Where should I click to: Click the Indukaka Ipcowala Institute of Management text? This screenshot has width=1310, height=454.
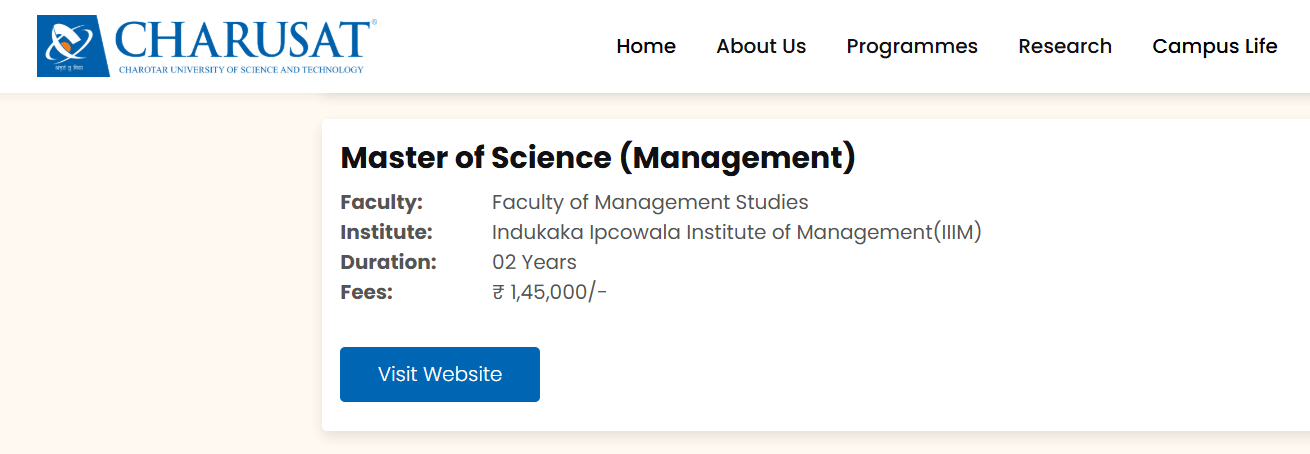coord(737,232)
